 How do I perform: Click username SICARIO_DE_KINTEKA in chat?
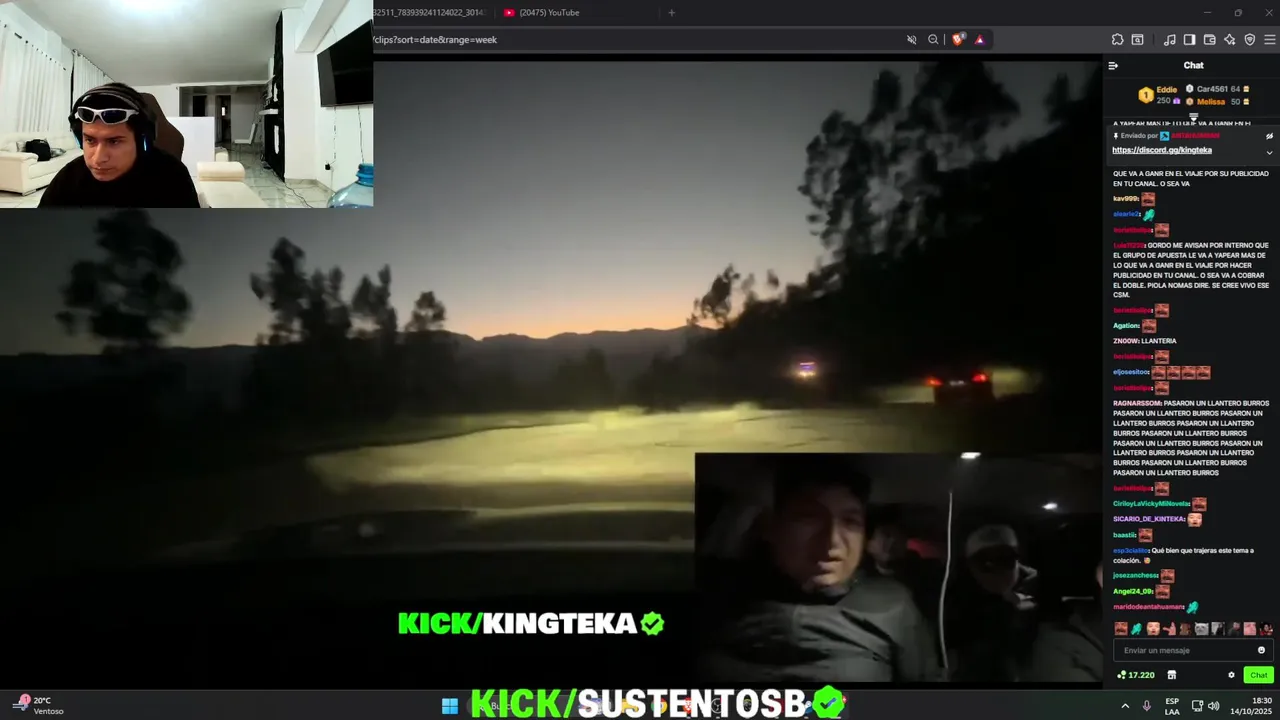click(1149, 519)
